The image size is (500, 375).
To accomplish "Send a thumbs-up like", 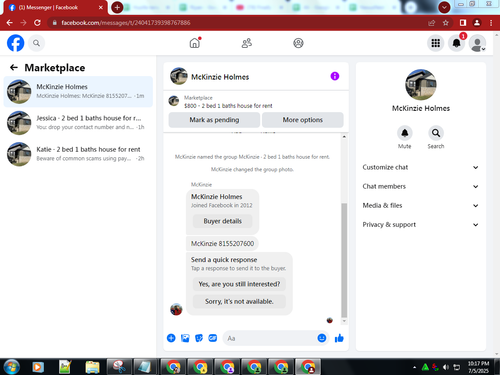I will [339, 338].
